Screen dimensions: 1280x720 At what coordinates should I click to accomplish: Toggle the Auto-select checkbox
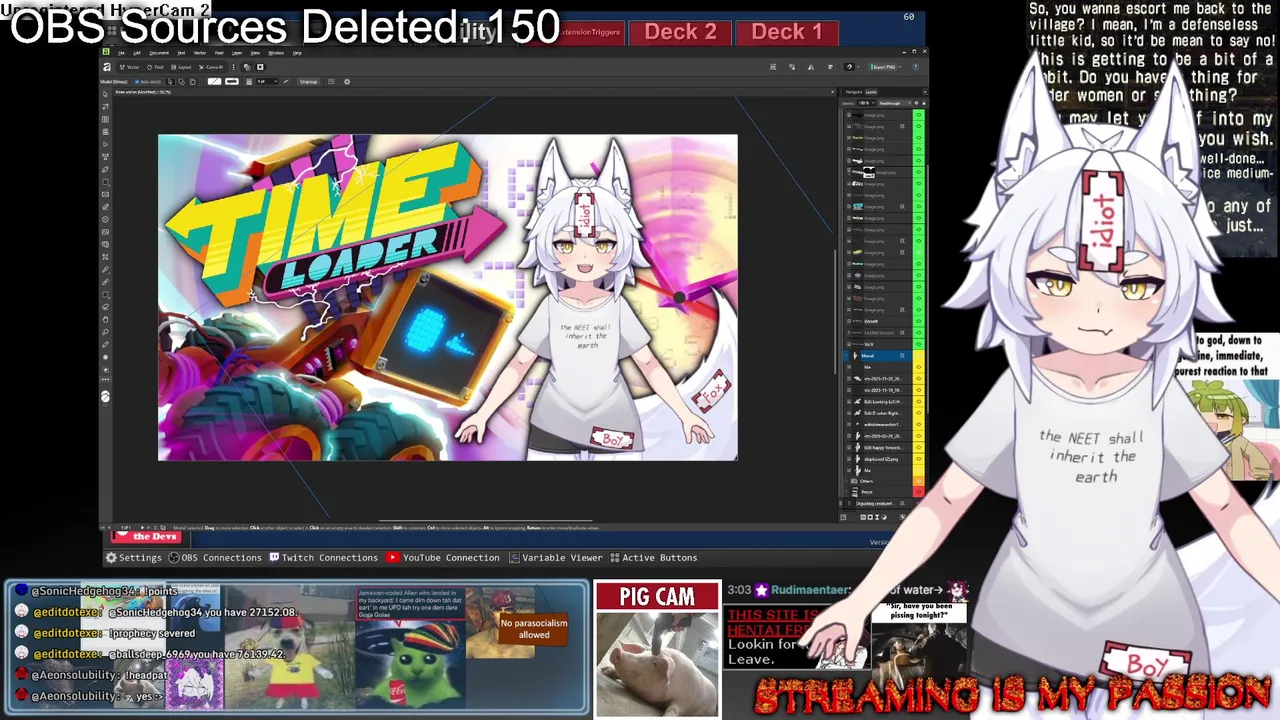[137, 82]
